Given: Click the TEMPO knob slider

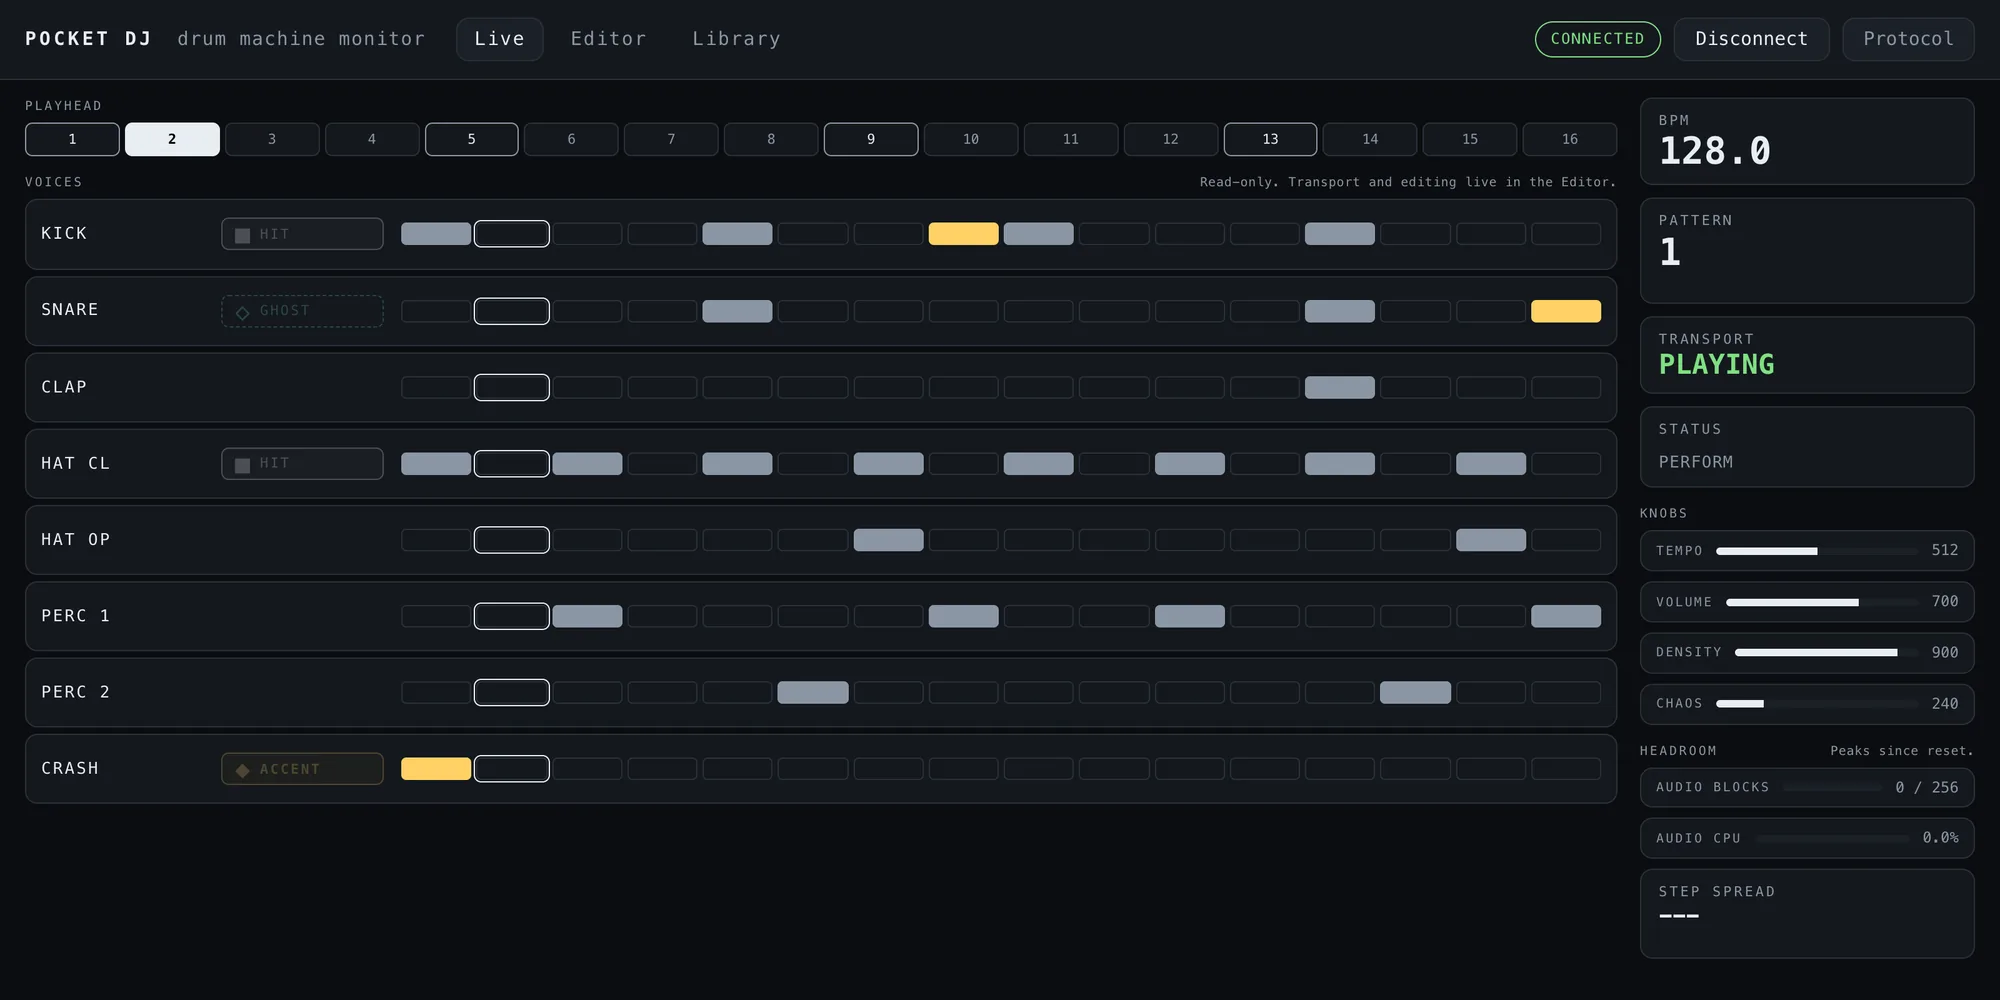Looking at the screenshot, I should (x=1817, y=551).
